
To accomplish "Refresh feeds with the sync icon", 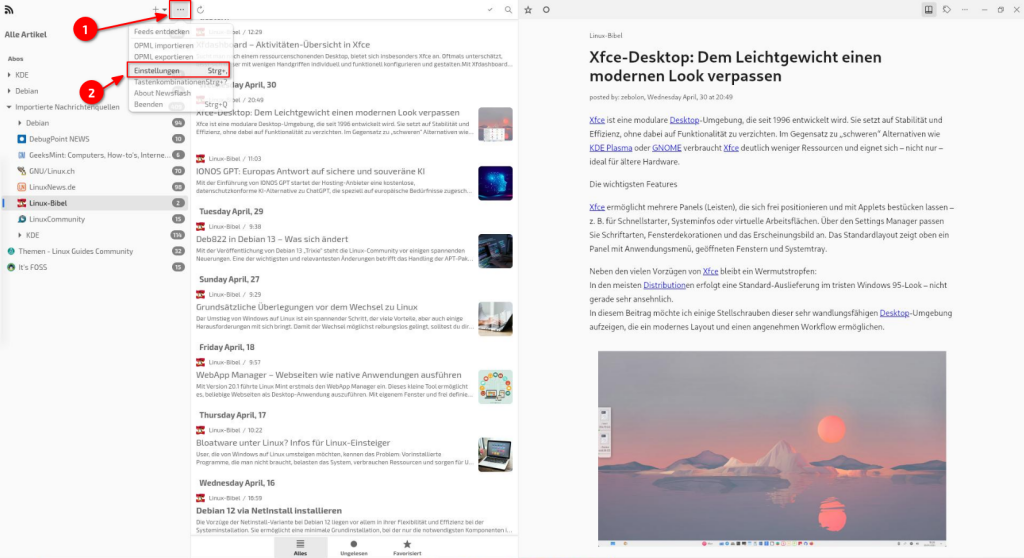I will pos(200,10).
